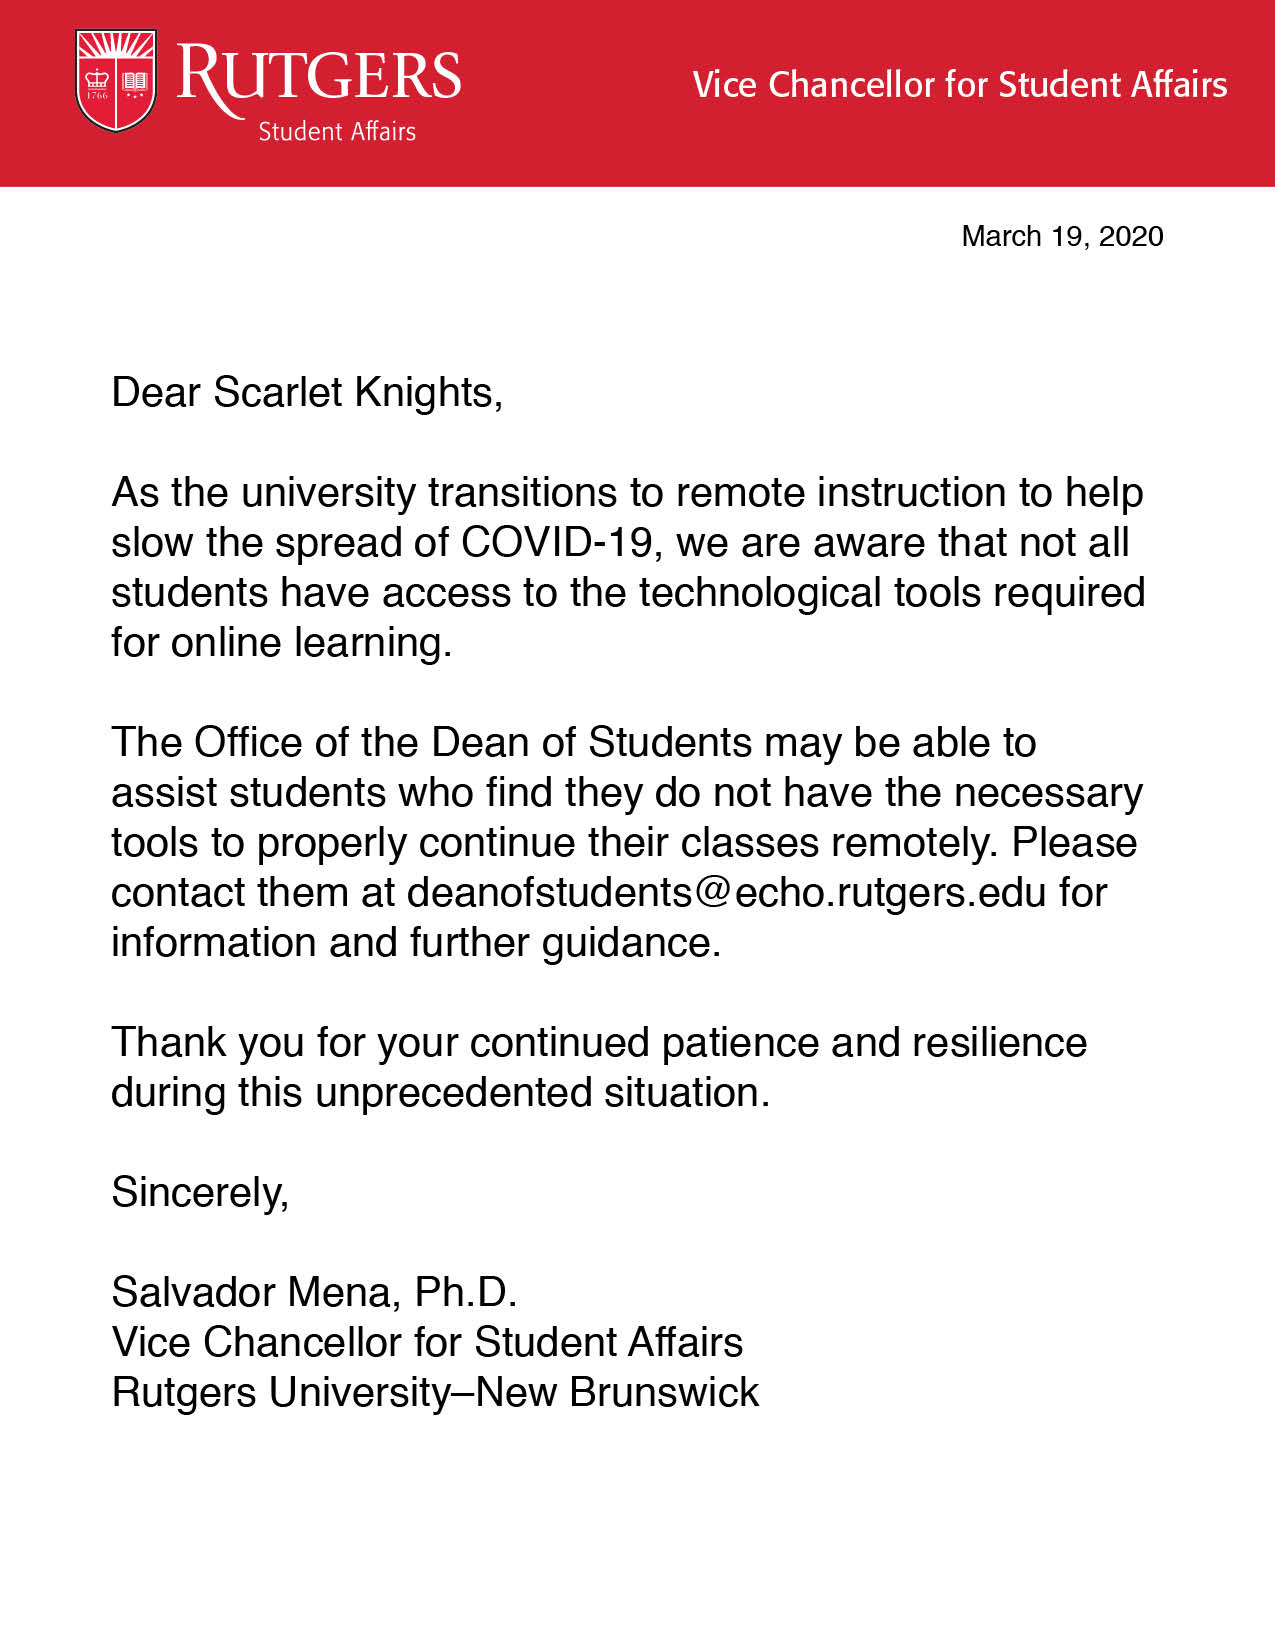This screenshot has height=1650, width=1275.
Task: Click the Sincerely closing line
Action: coord(201,1193)
